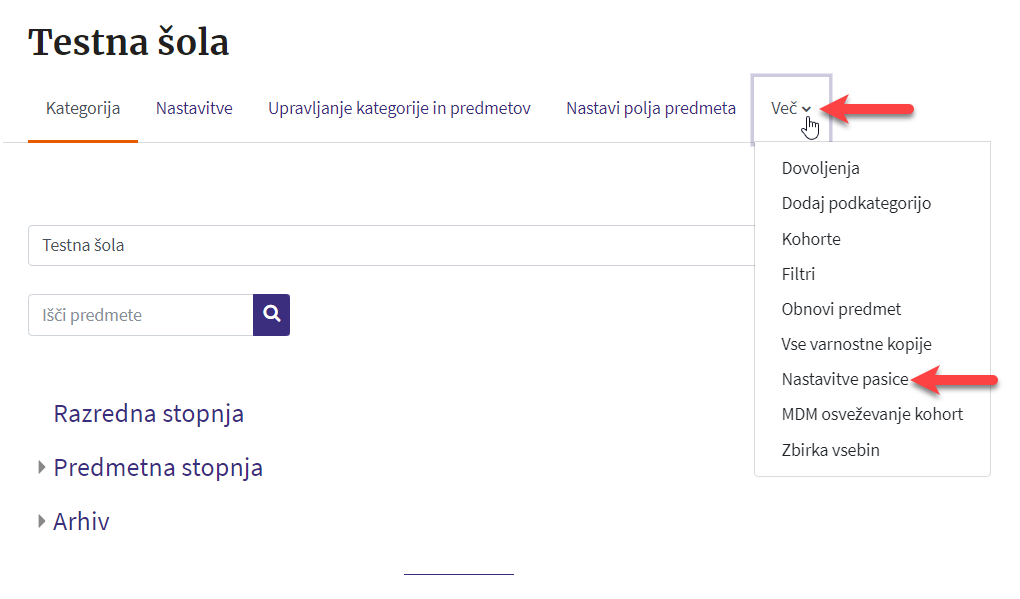Open Upravljanje kategorije in predmetov tab

coord(399,109)
